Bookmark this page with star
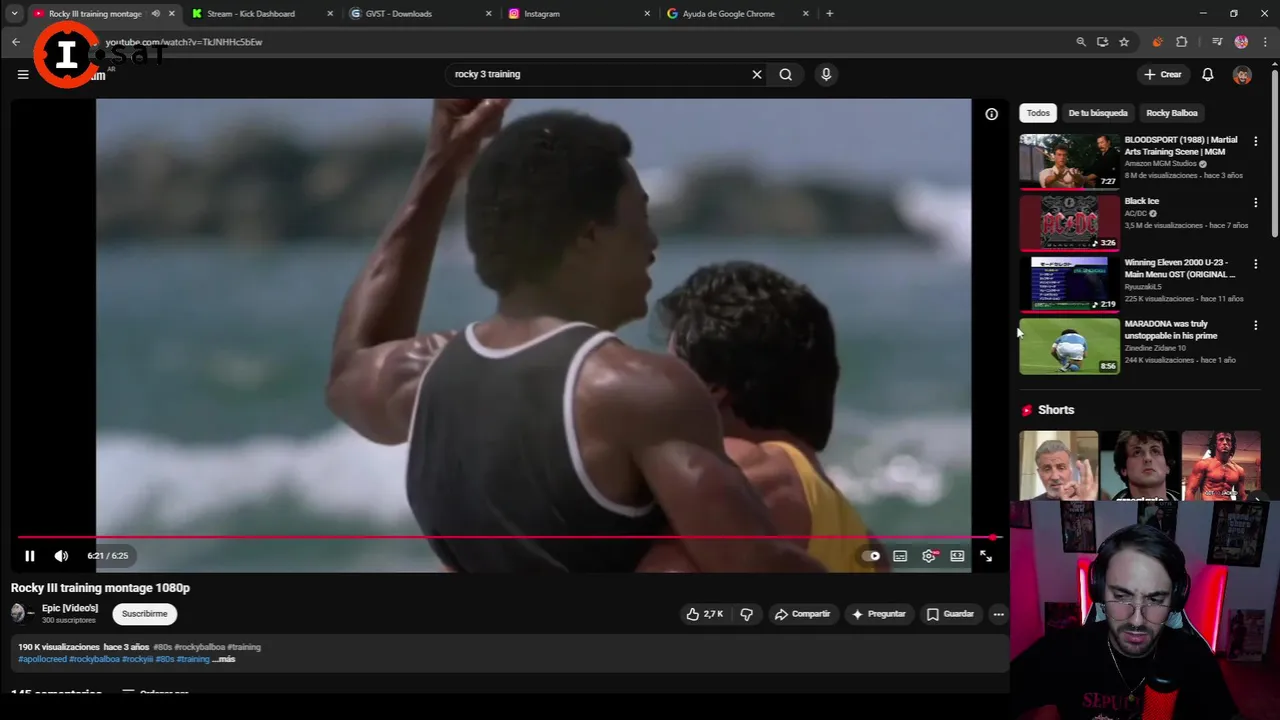 point(1124,42)
